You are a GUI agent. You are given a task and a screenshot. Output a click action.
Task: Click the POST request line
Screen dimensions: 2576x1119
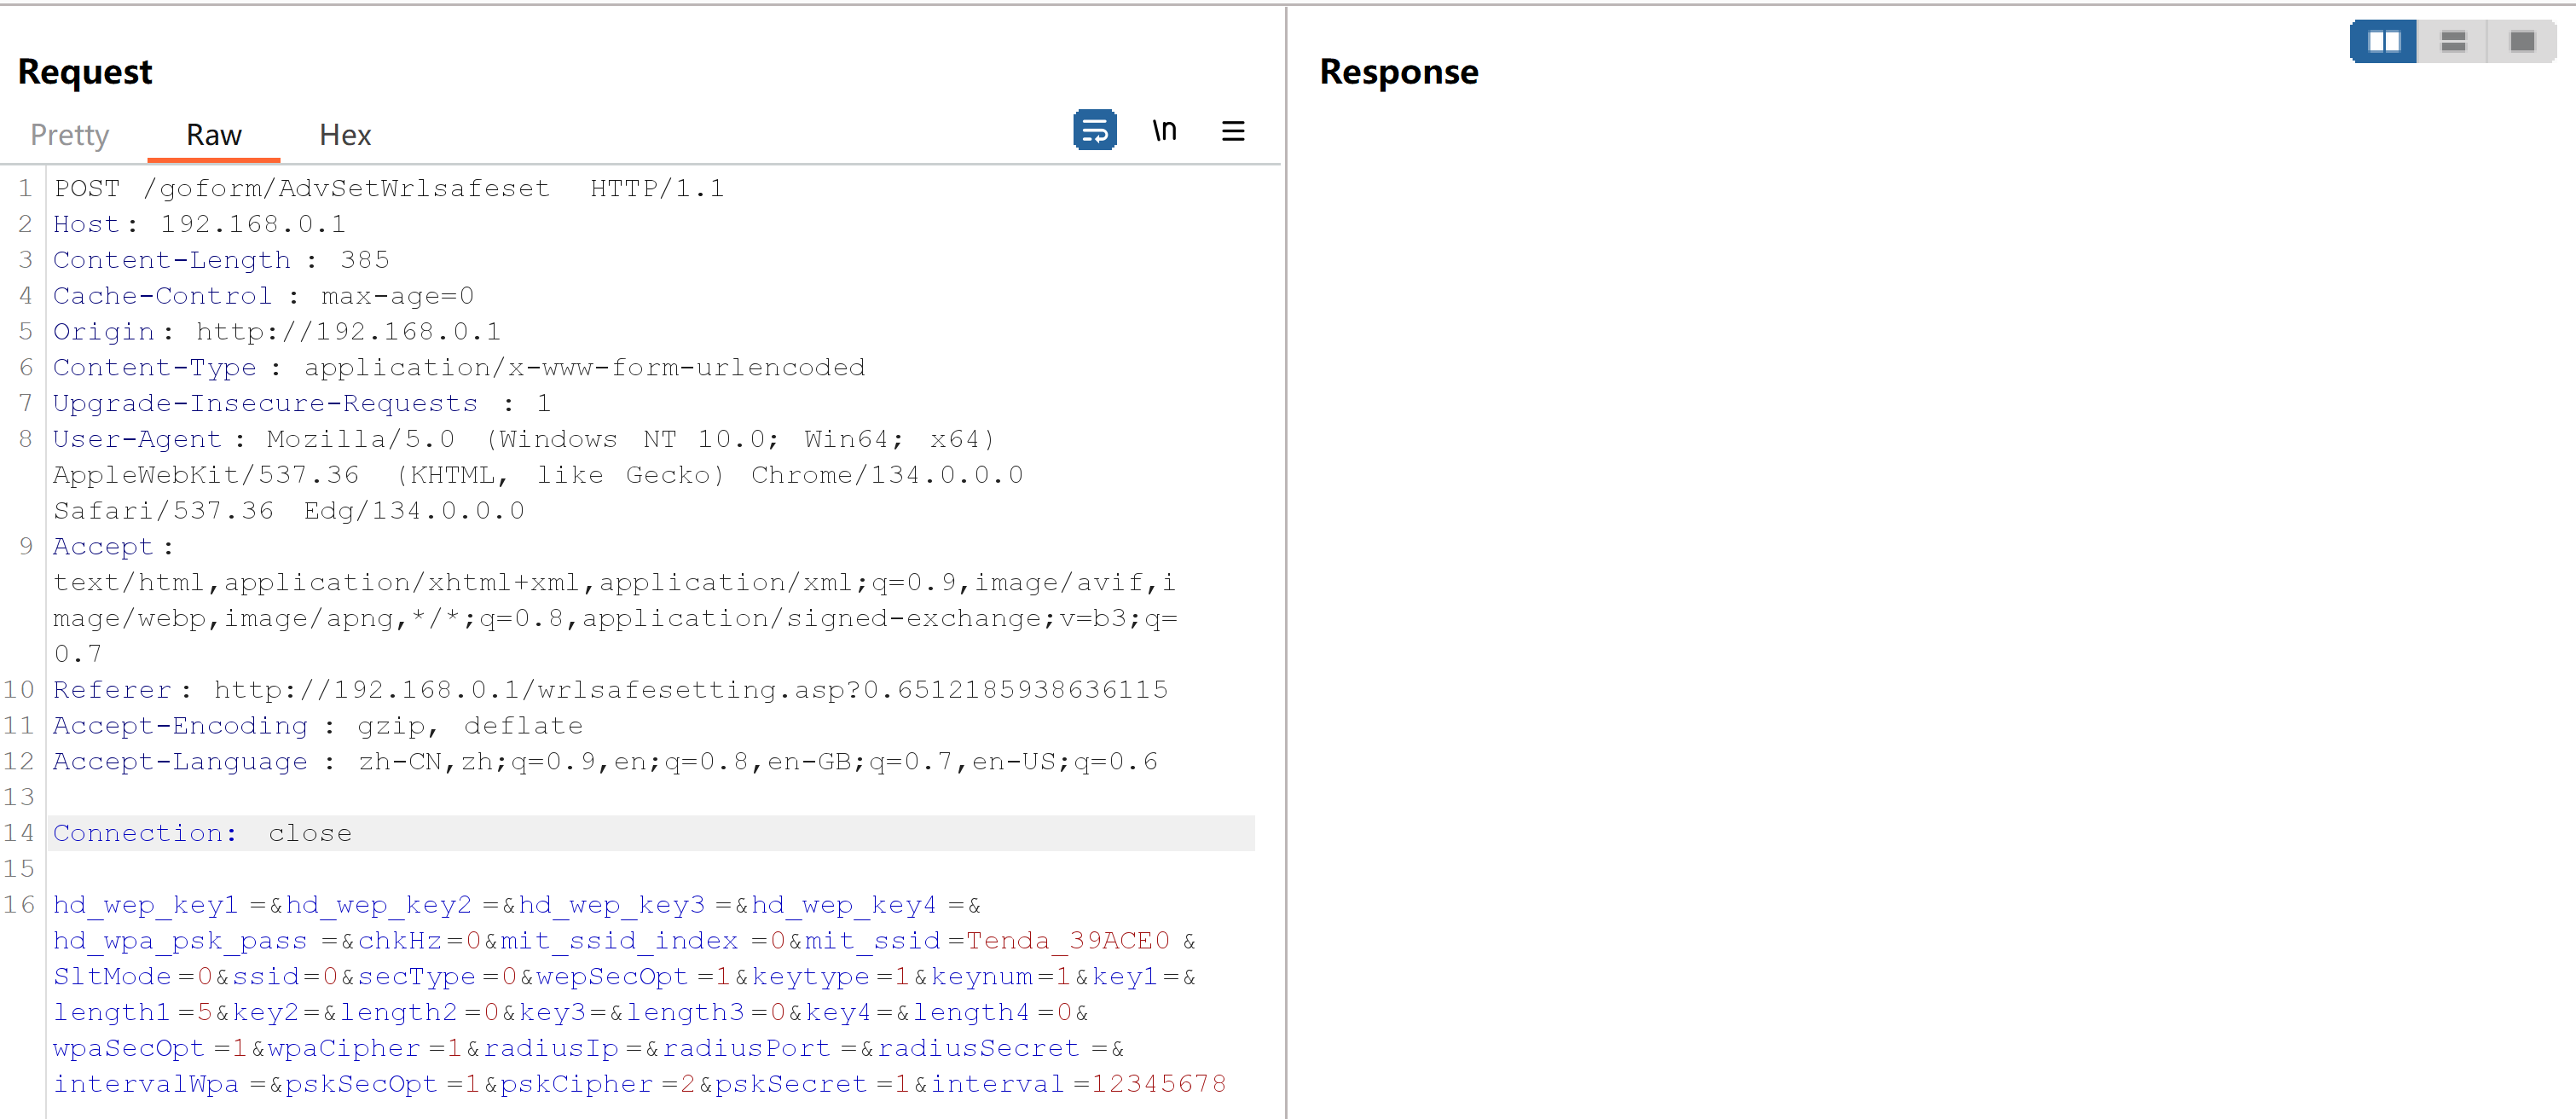point(388,188)
